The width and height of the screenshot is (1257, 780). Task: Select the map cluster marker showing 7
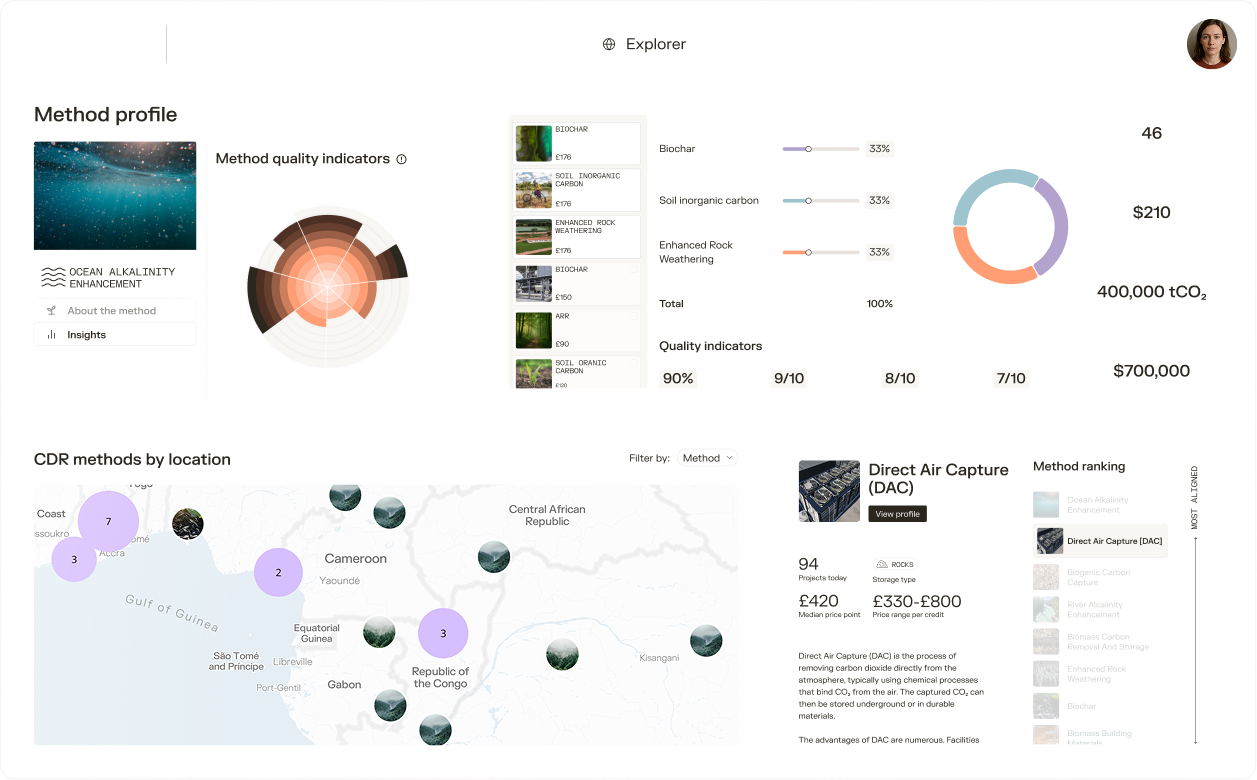pyautogui.click(x=108, y=521)
